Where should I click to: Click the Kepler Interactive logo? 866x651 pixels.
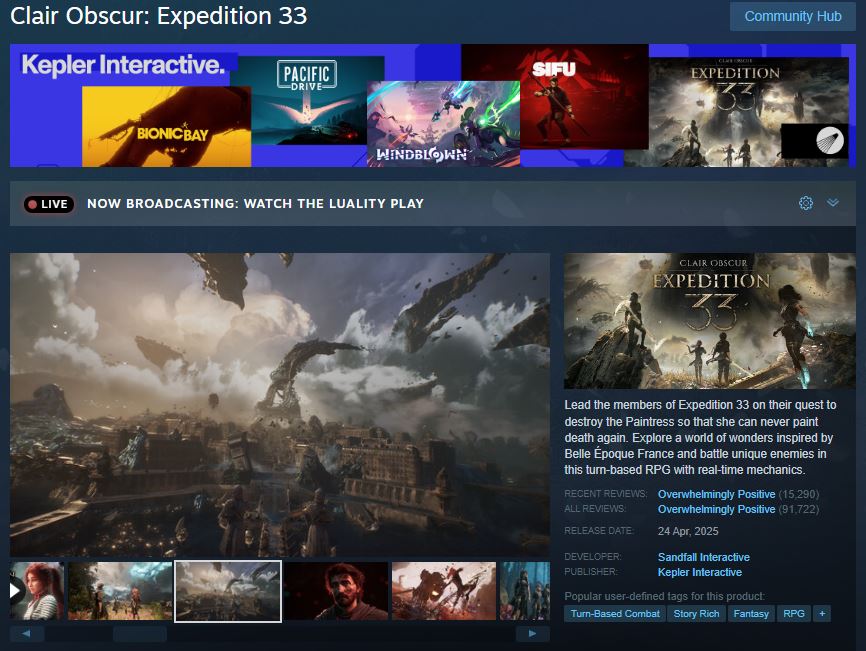pos(123,65)
